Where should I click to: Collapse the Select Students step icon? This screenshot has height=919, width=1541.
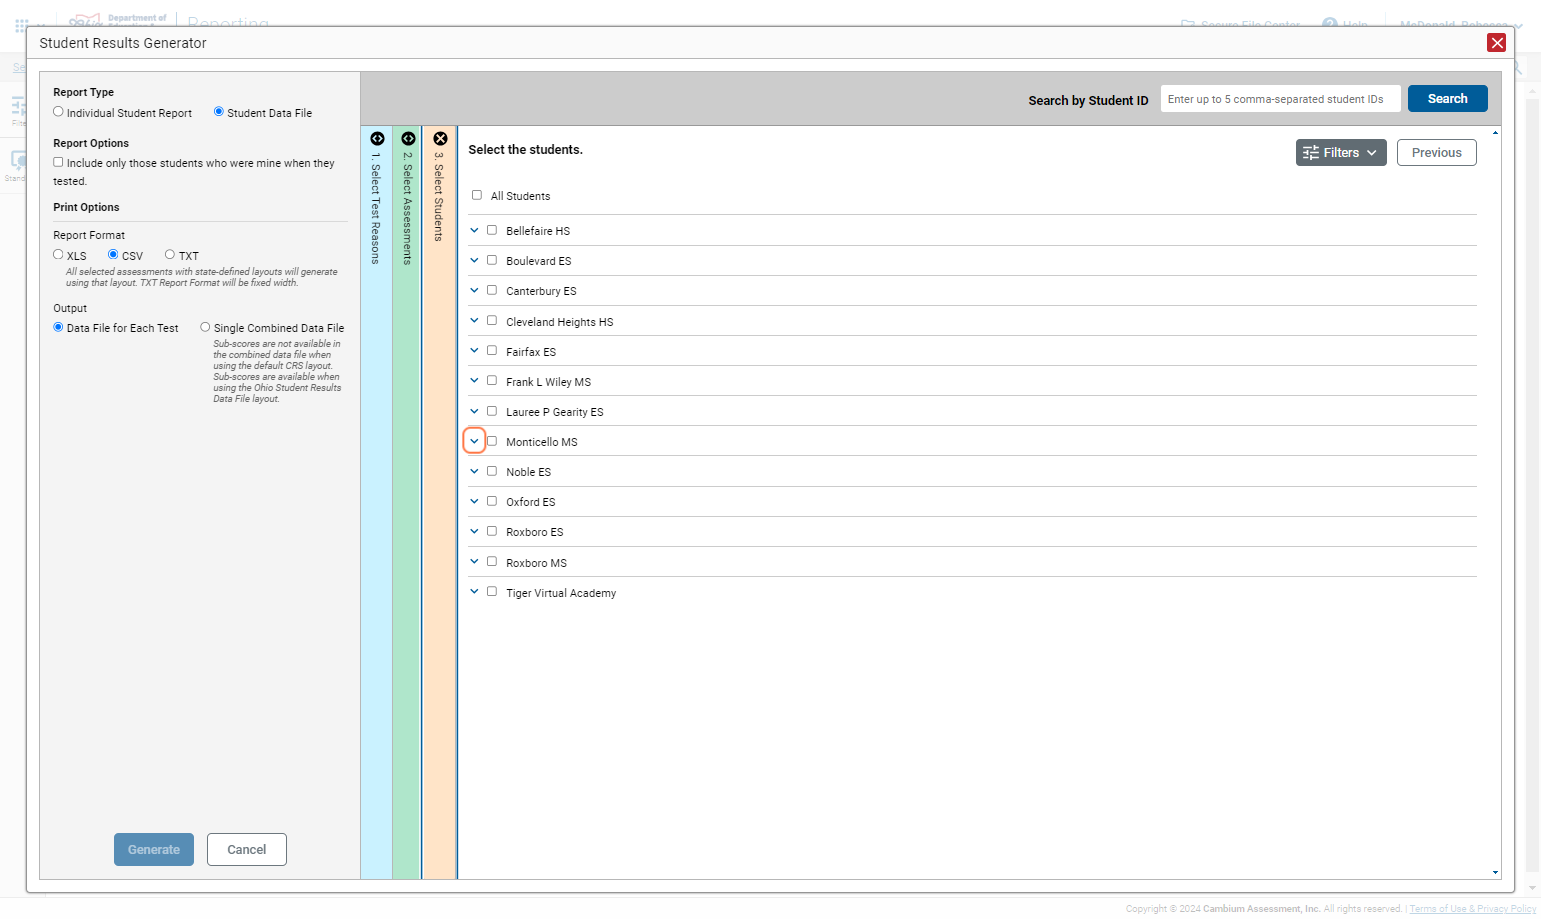pos(440,139)
